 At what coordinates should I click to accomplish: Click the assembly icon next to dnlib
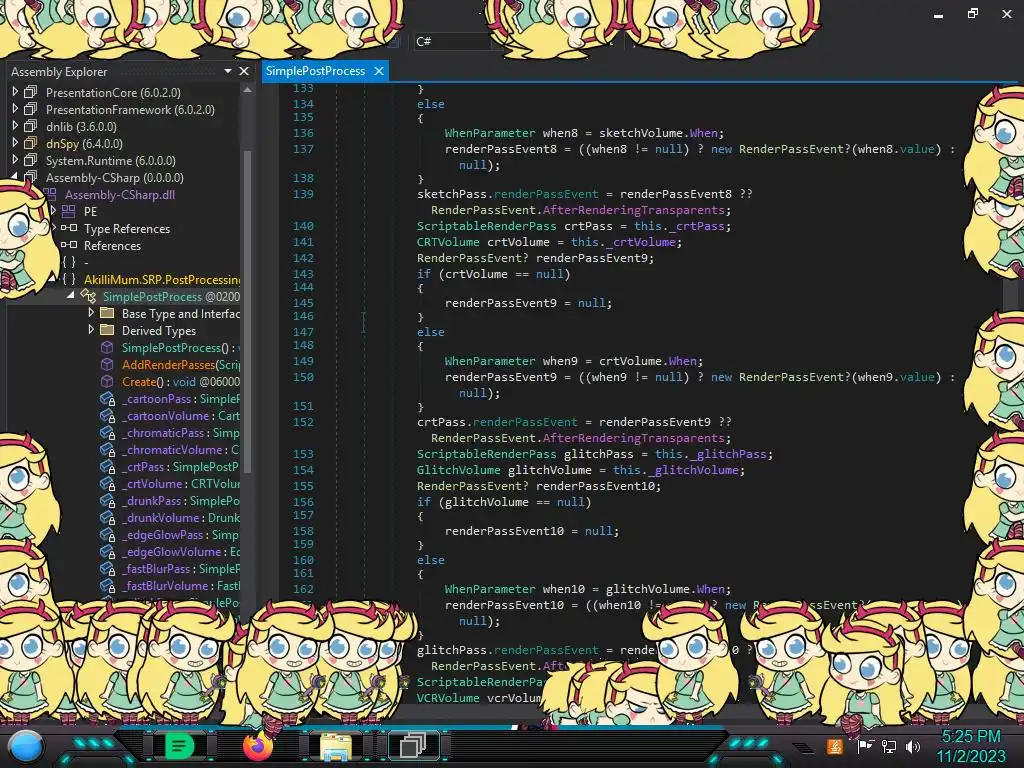coord(31,126)
